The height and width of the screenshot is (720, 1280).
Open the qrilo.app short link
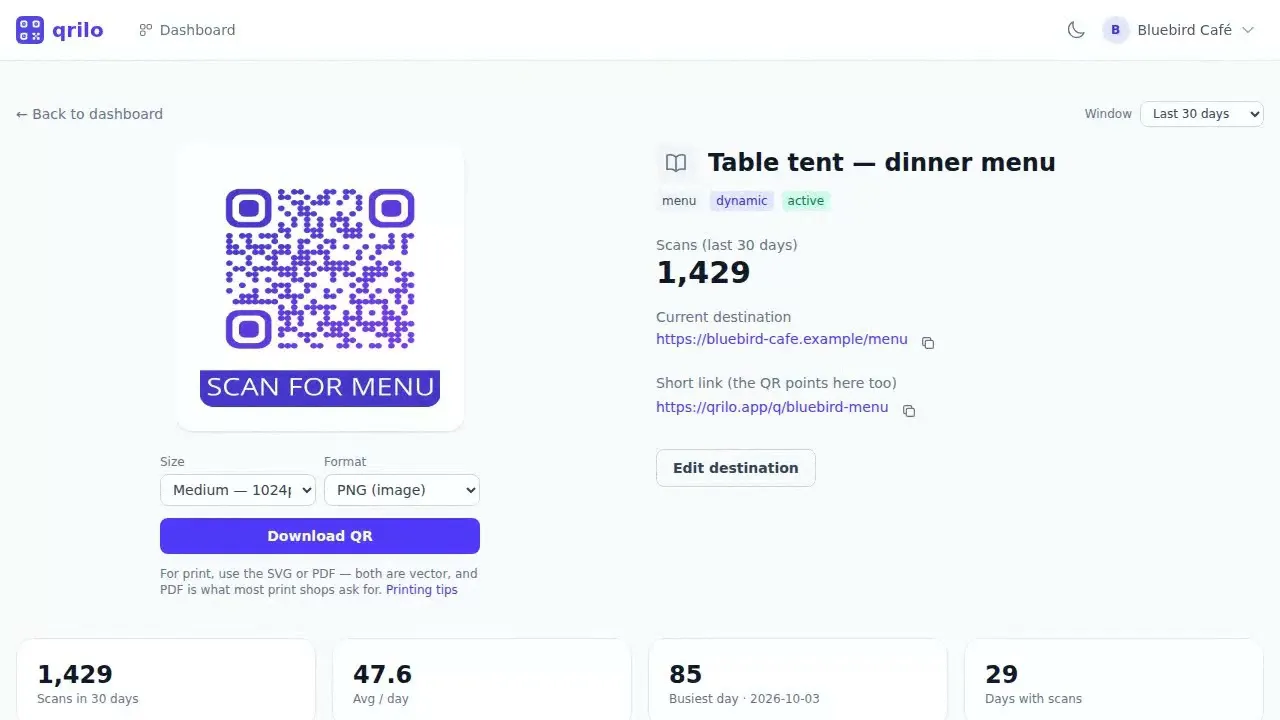[x=772, y=407]
